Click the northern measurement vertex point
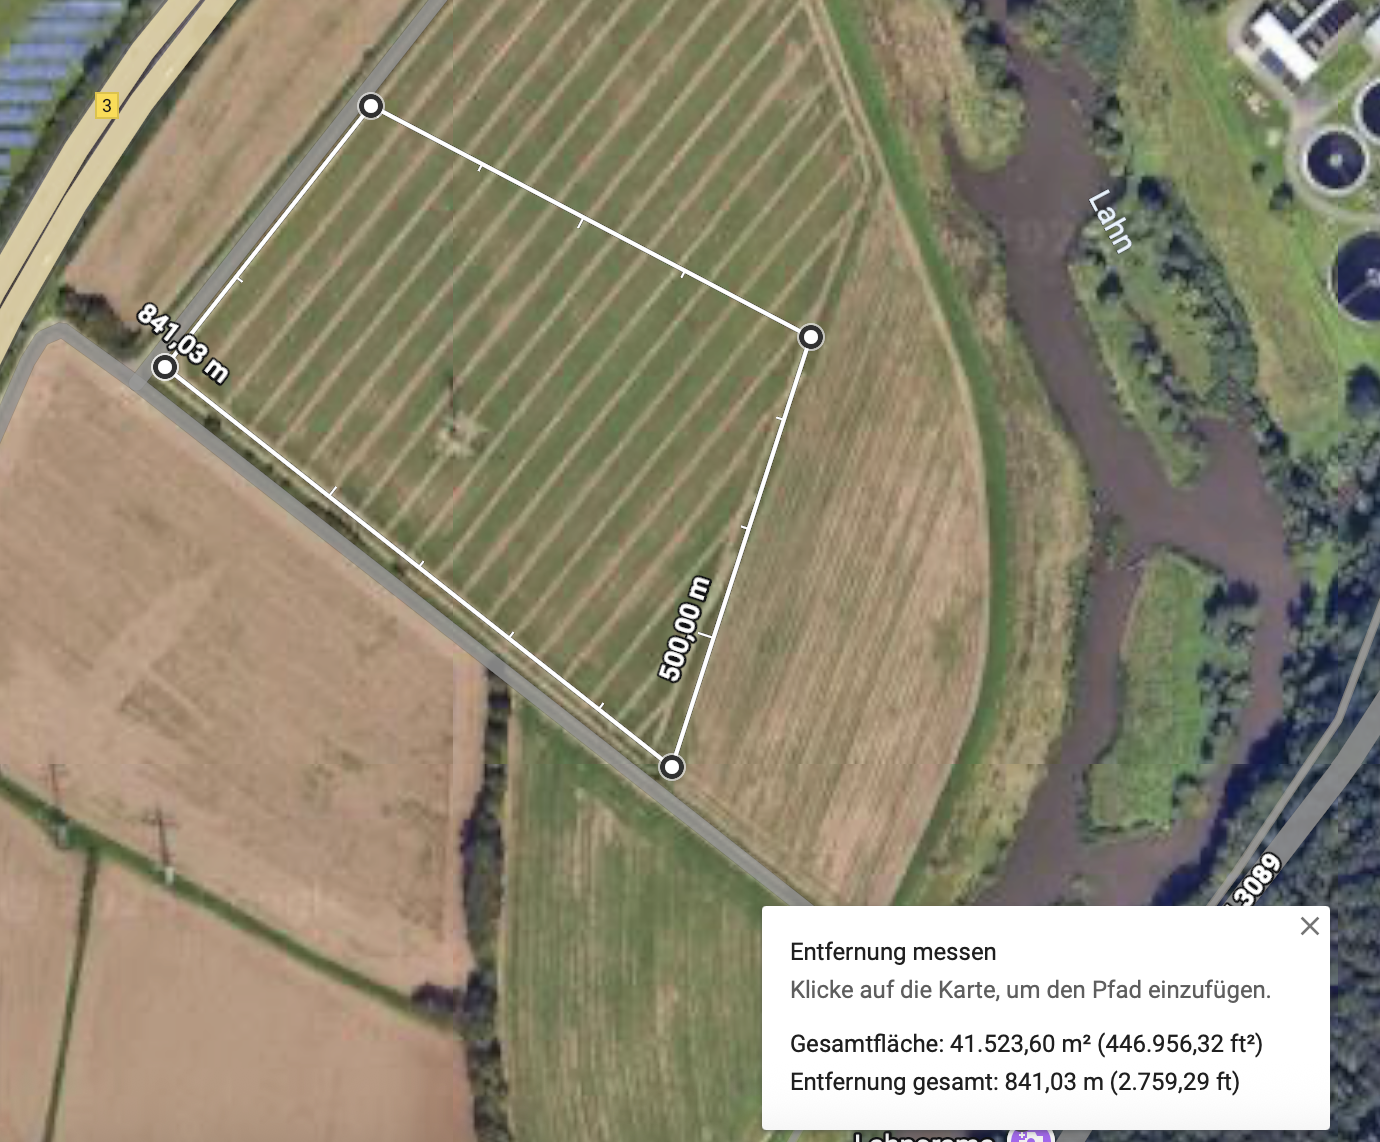The width and height of the screenshot is (1380, 1142). click(371, 106)
